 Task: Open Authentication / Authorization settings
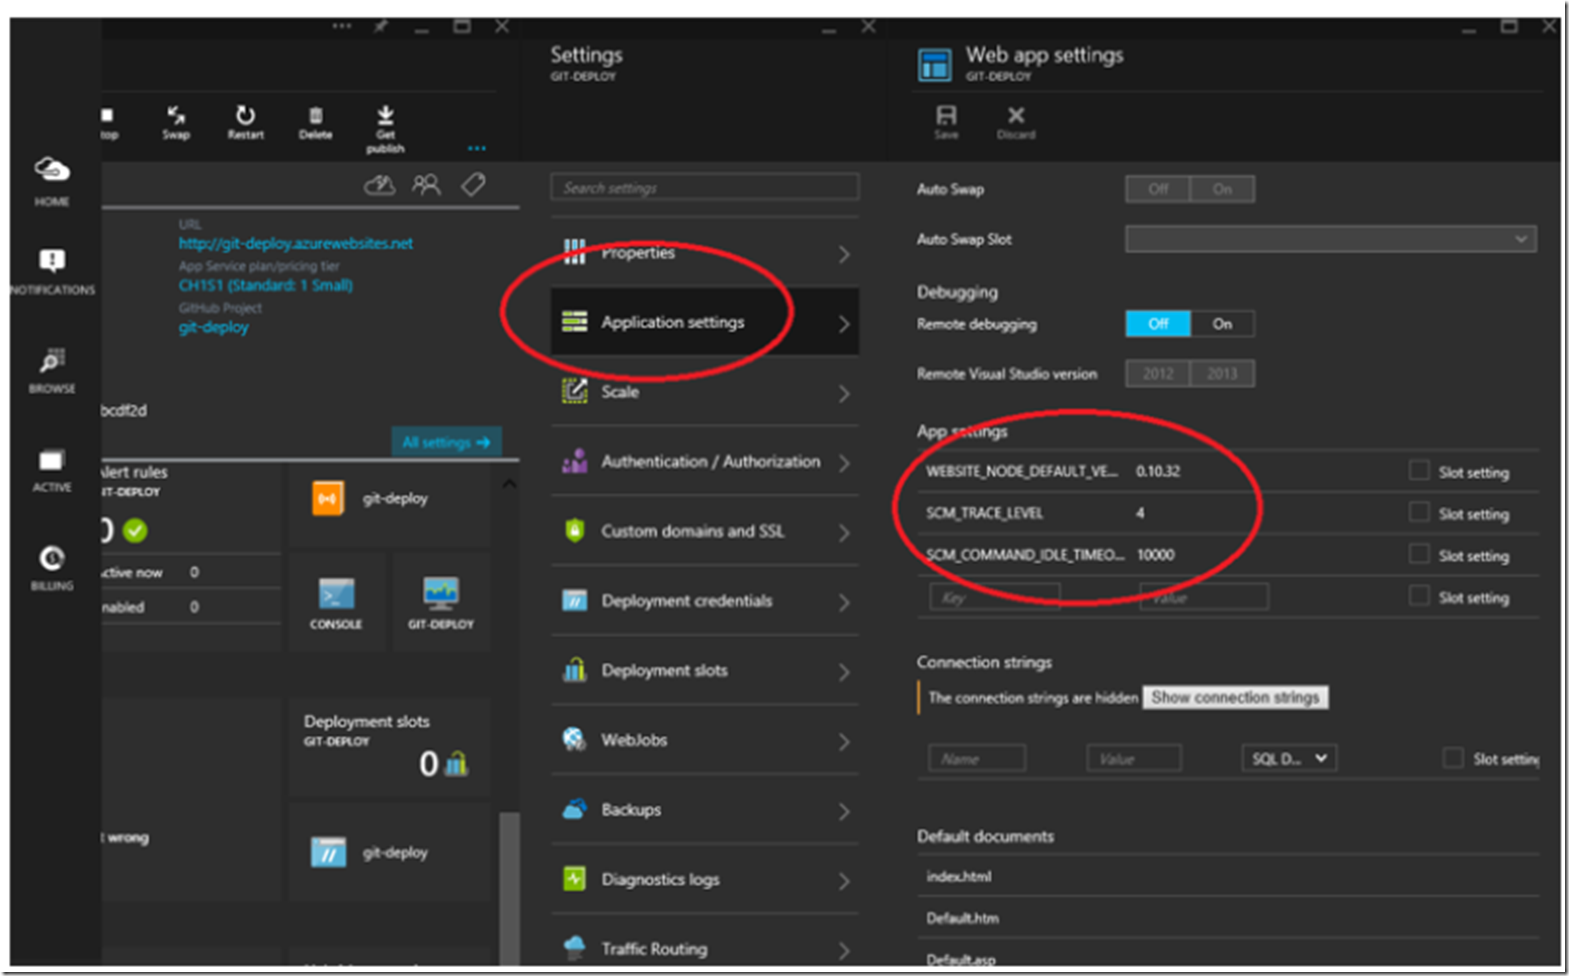[704, 462]
